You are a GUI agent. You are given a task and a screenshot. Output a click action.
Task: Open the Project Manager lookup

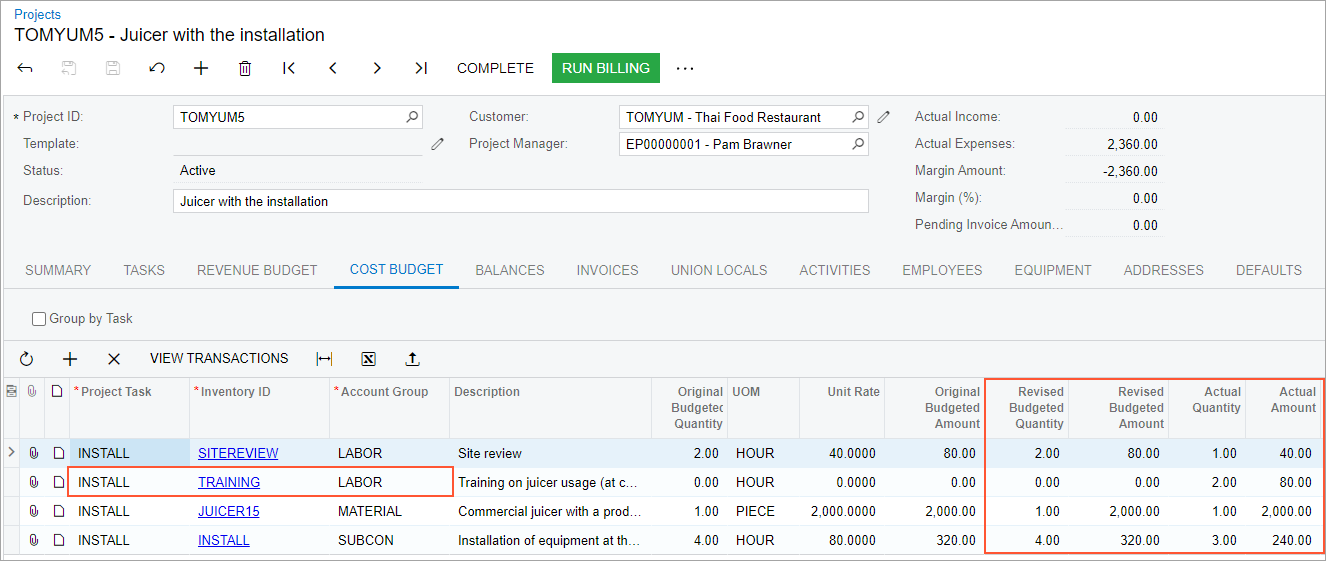pyautogui.click(x=858, y=144)
